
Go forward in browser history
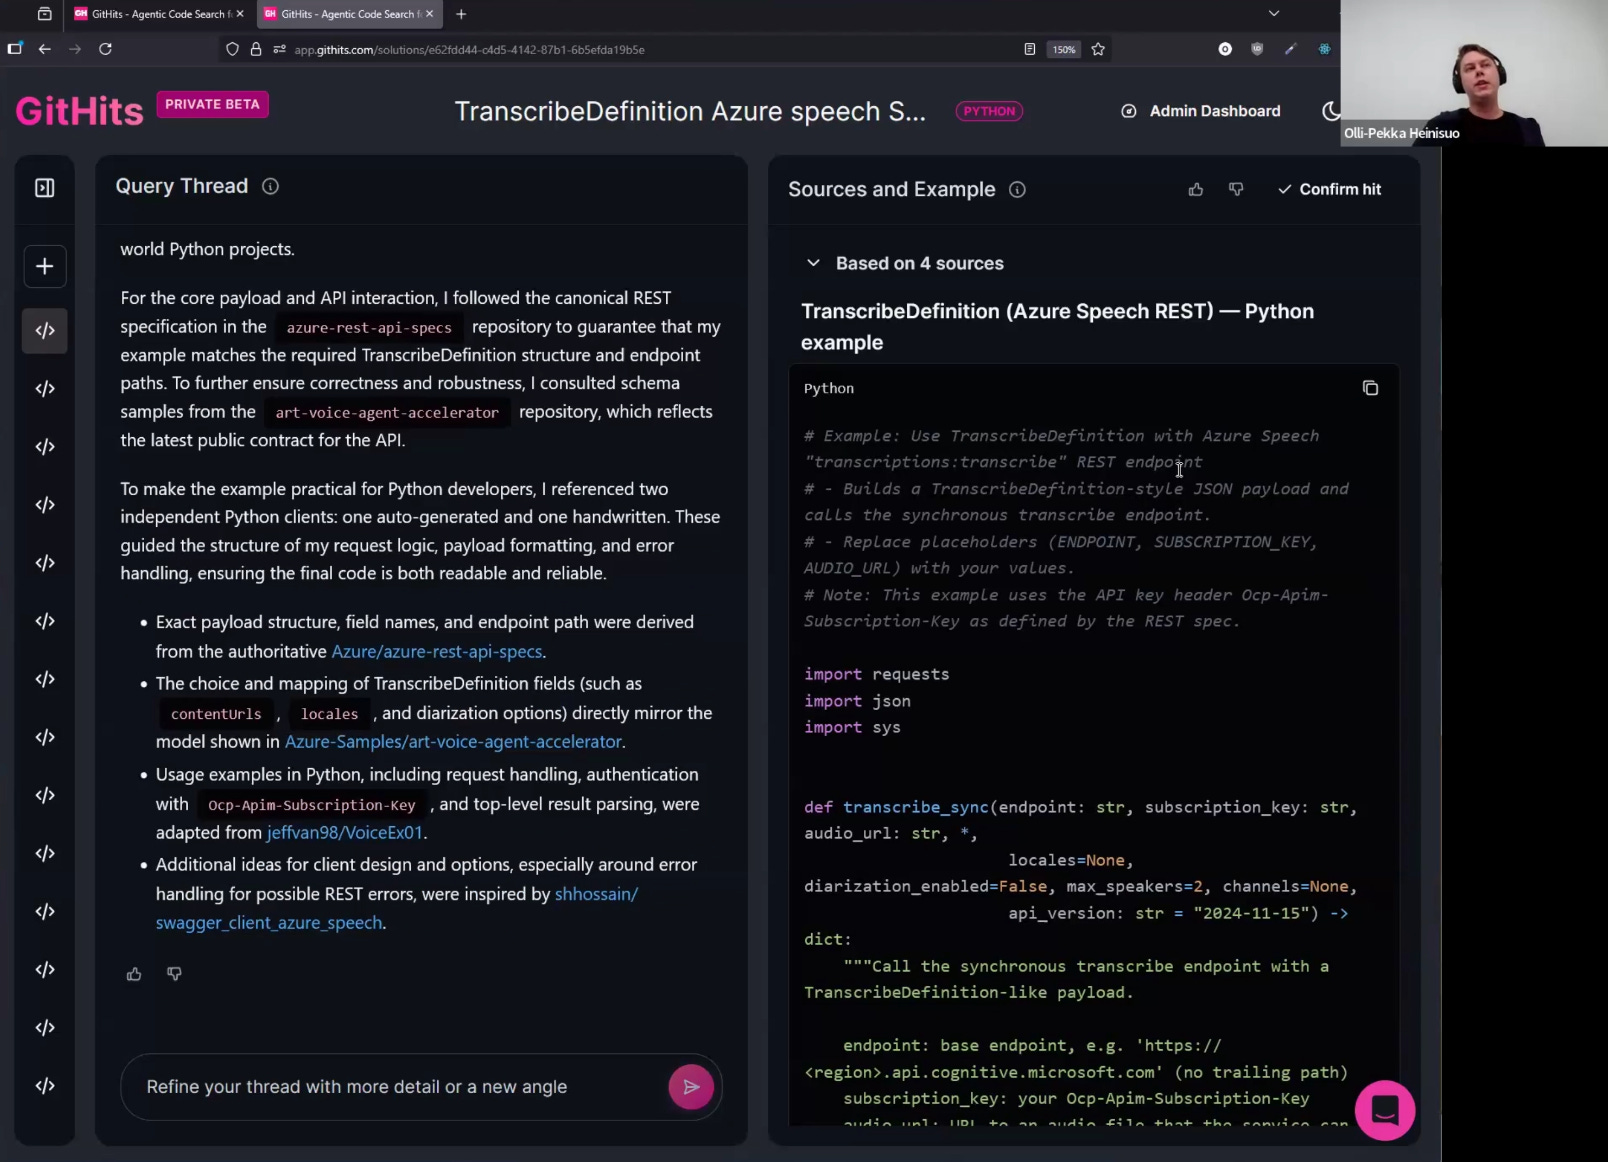click(75, 49)
